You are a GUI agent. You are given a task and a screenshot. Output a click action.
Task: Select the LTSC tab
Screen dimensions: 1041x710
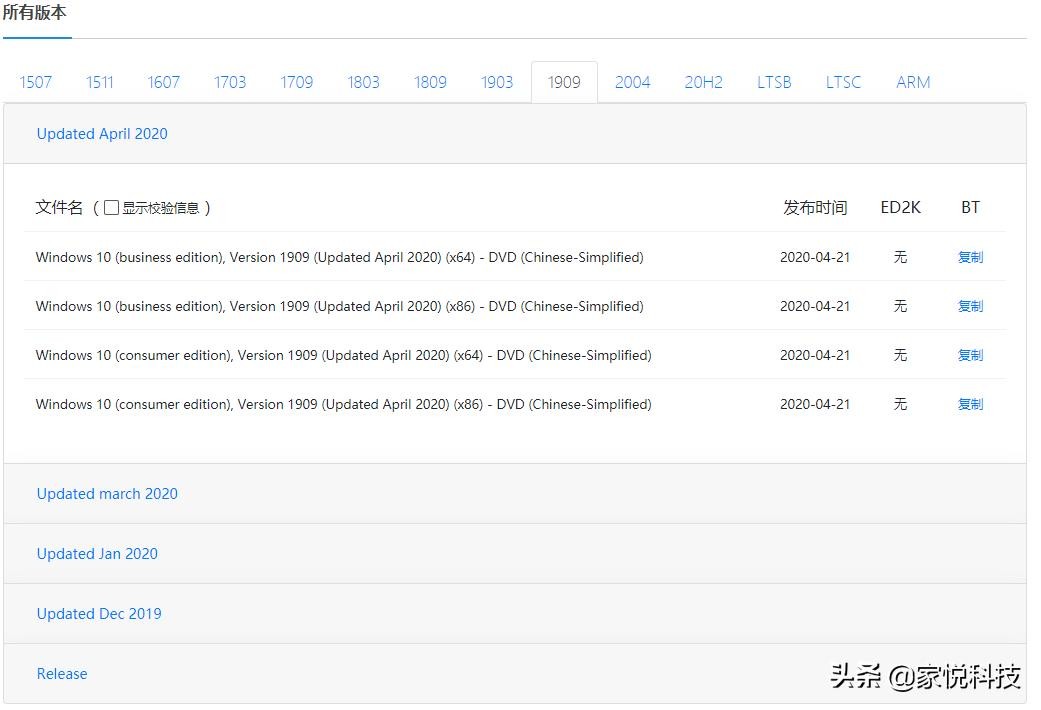click(x=843, y=82)
